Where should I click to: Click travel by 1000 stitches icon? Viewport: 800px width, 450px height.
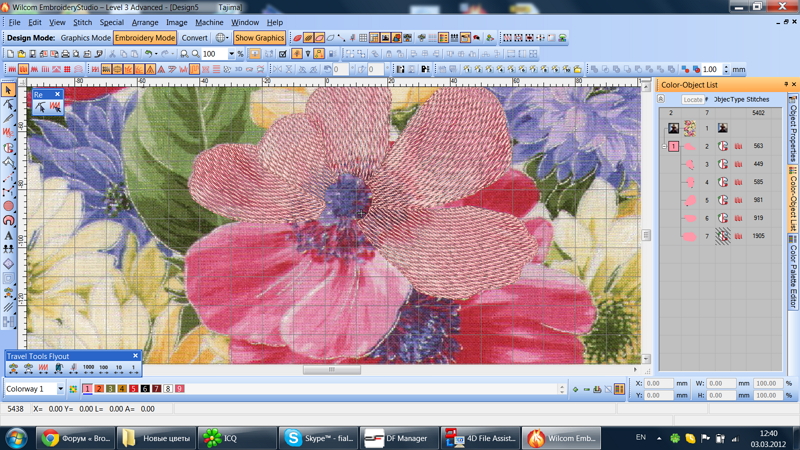click(88, 368)
